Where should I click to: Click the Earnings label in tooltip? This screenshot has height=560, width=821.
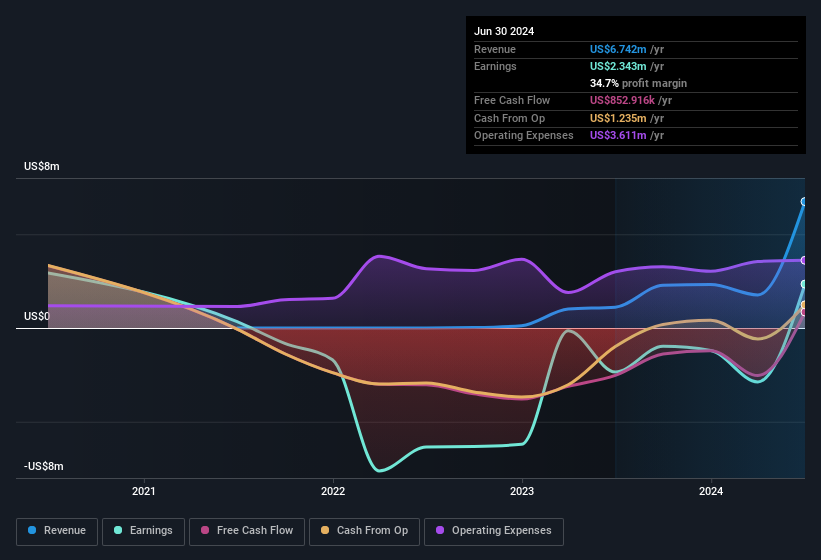click(495, 66)
